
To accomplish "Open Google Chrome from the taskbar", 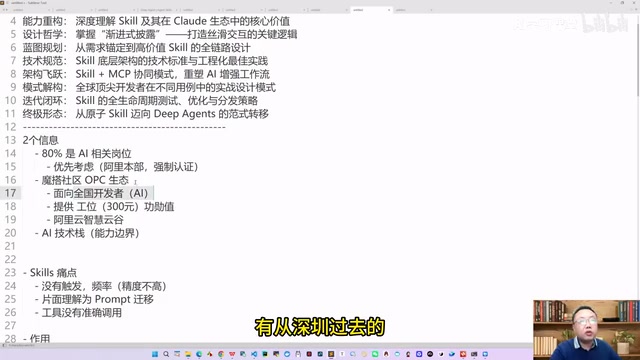I will tap(221, 354).
